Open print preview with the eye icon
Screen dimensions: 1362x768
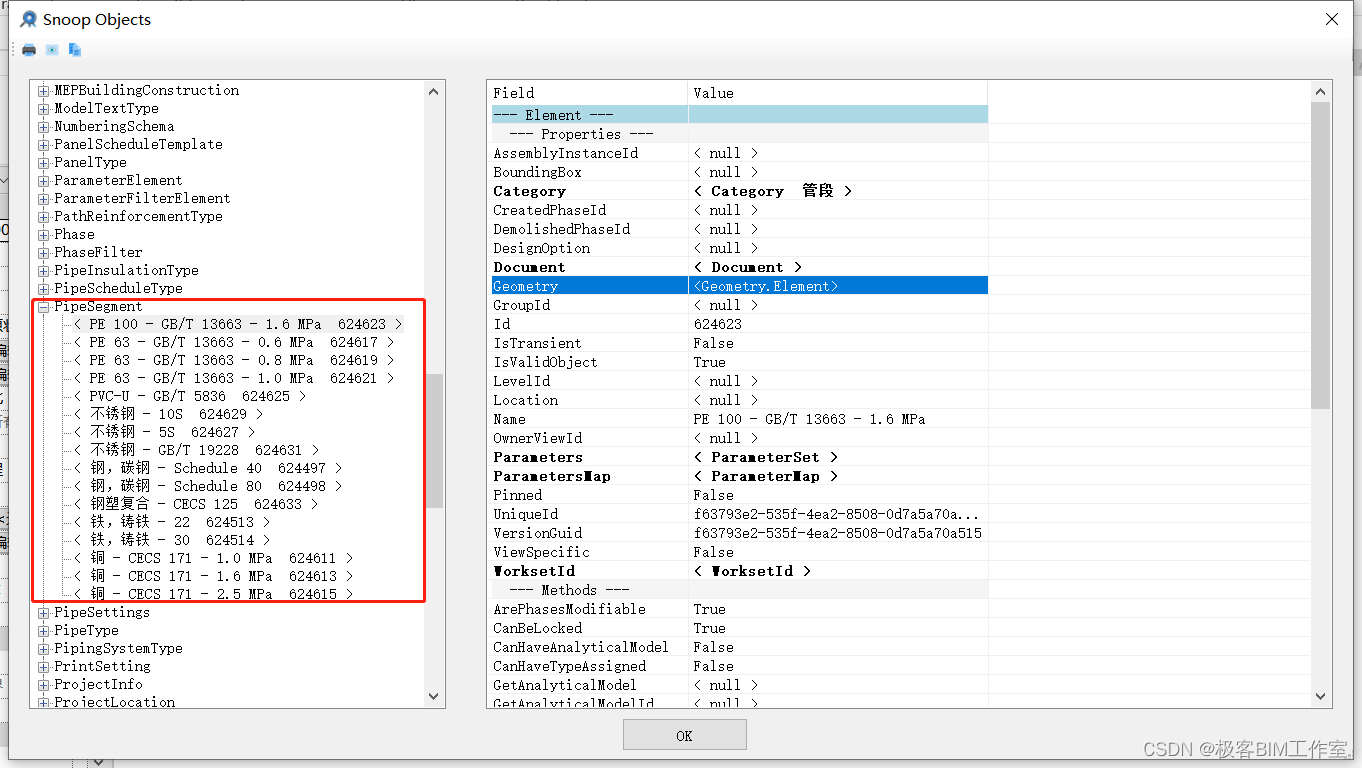click(x=52, y=50)
